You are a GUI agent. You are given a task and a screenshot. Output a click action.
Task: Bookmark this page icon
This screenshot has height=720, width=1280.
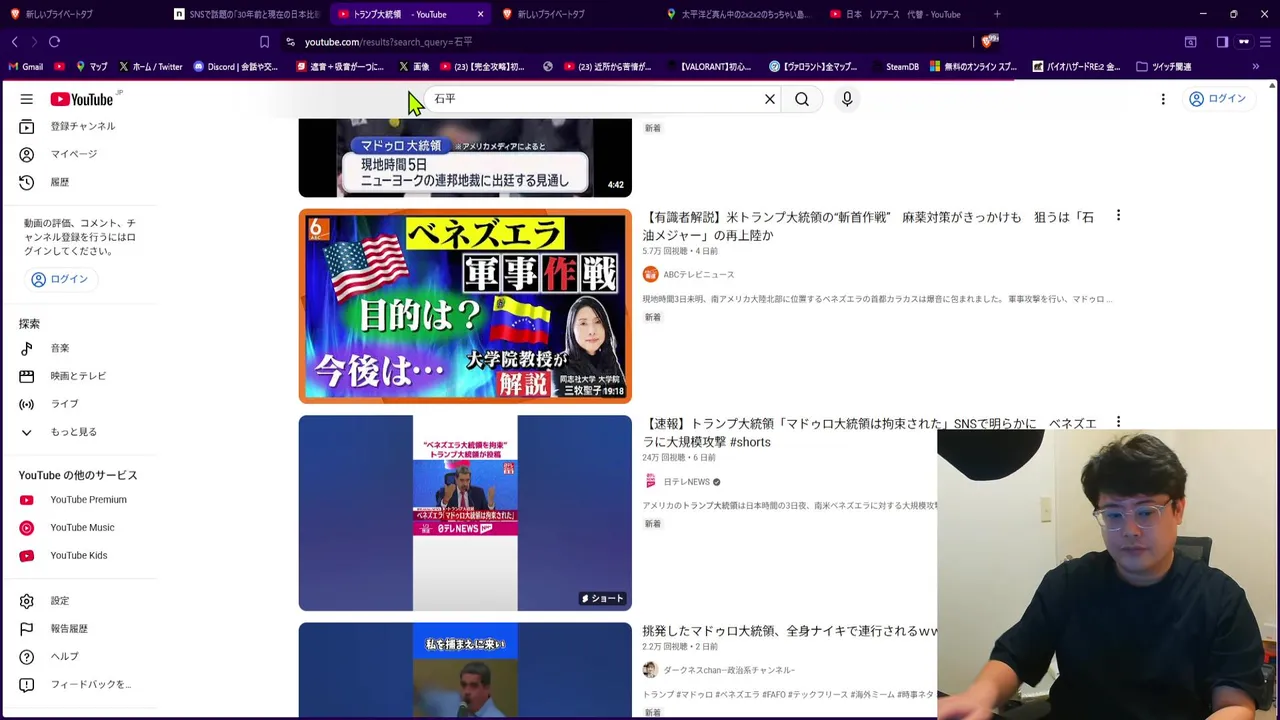(264, 42)
